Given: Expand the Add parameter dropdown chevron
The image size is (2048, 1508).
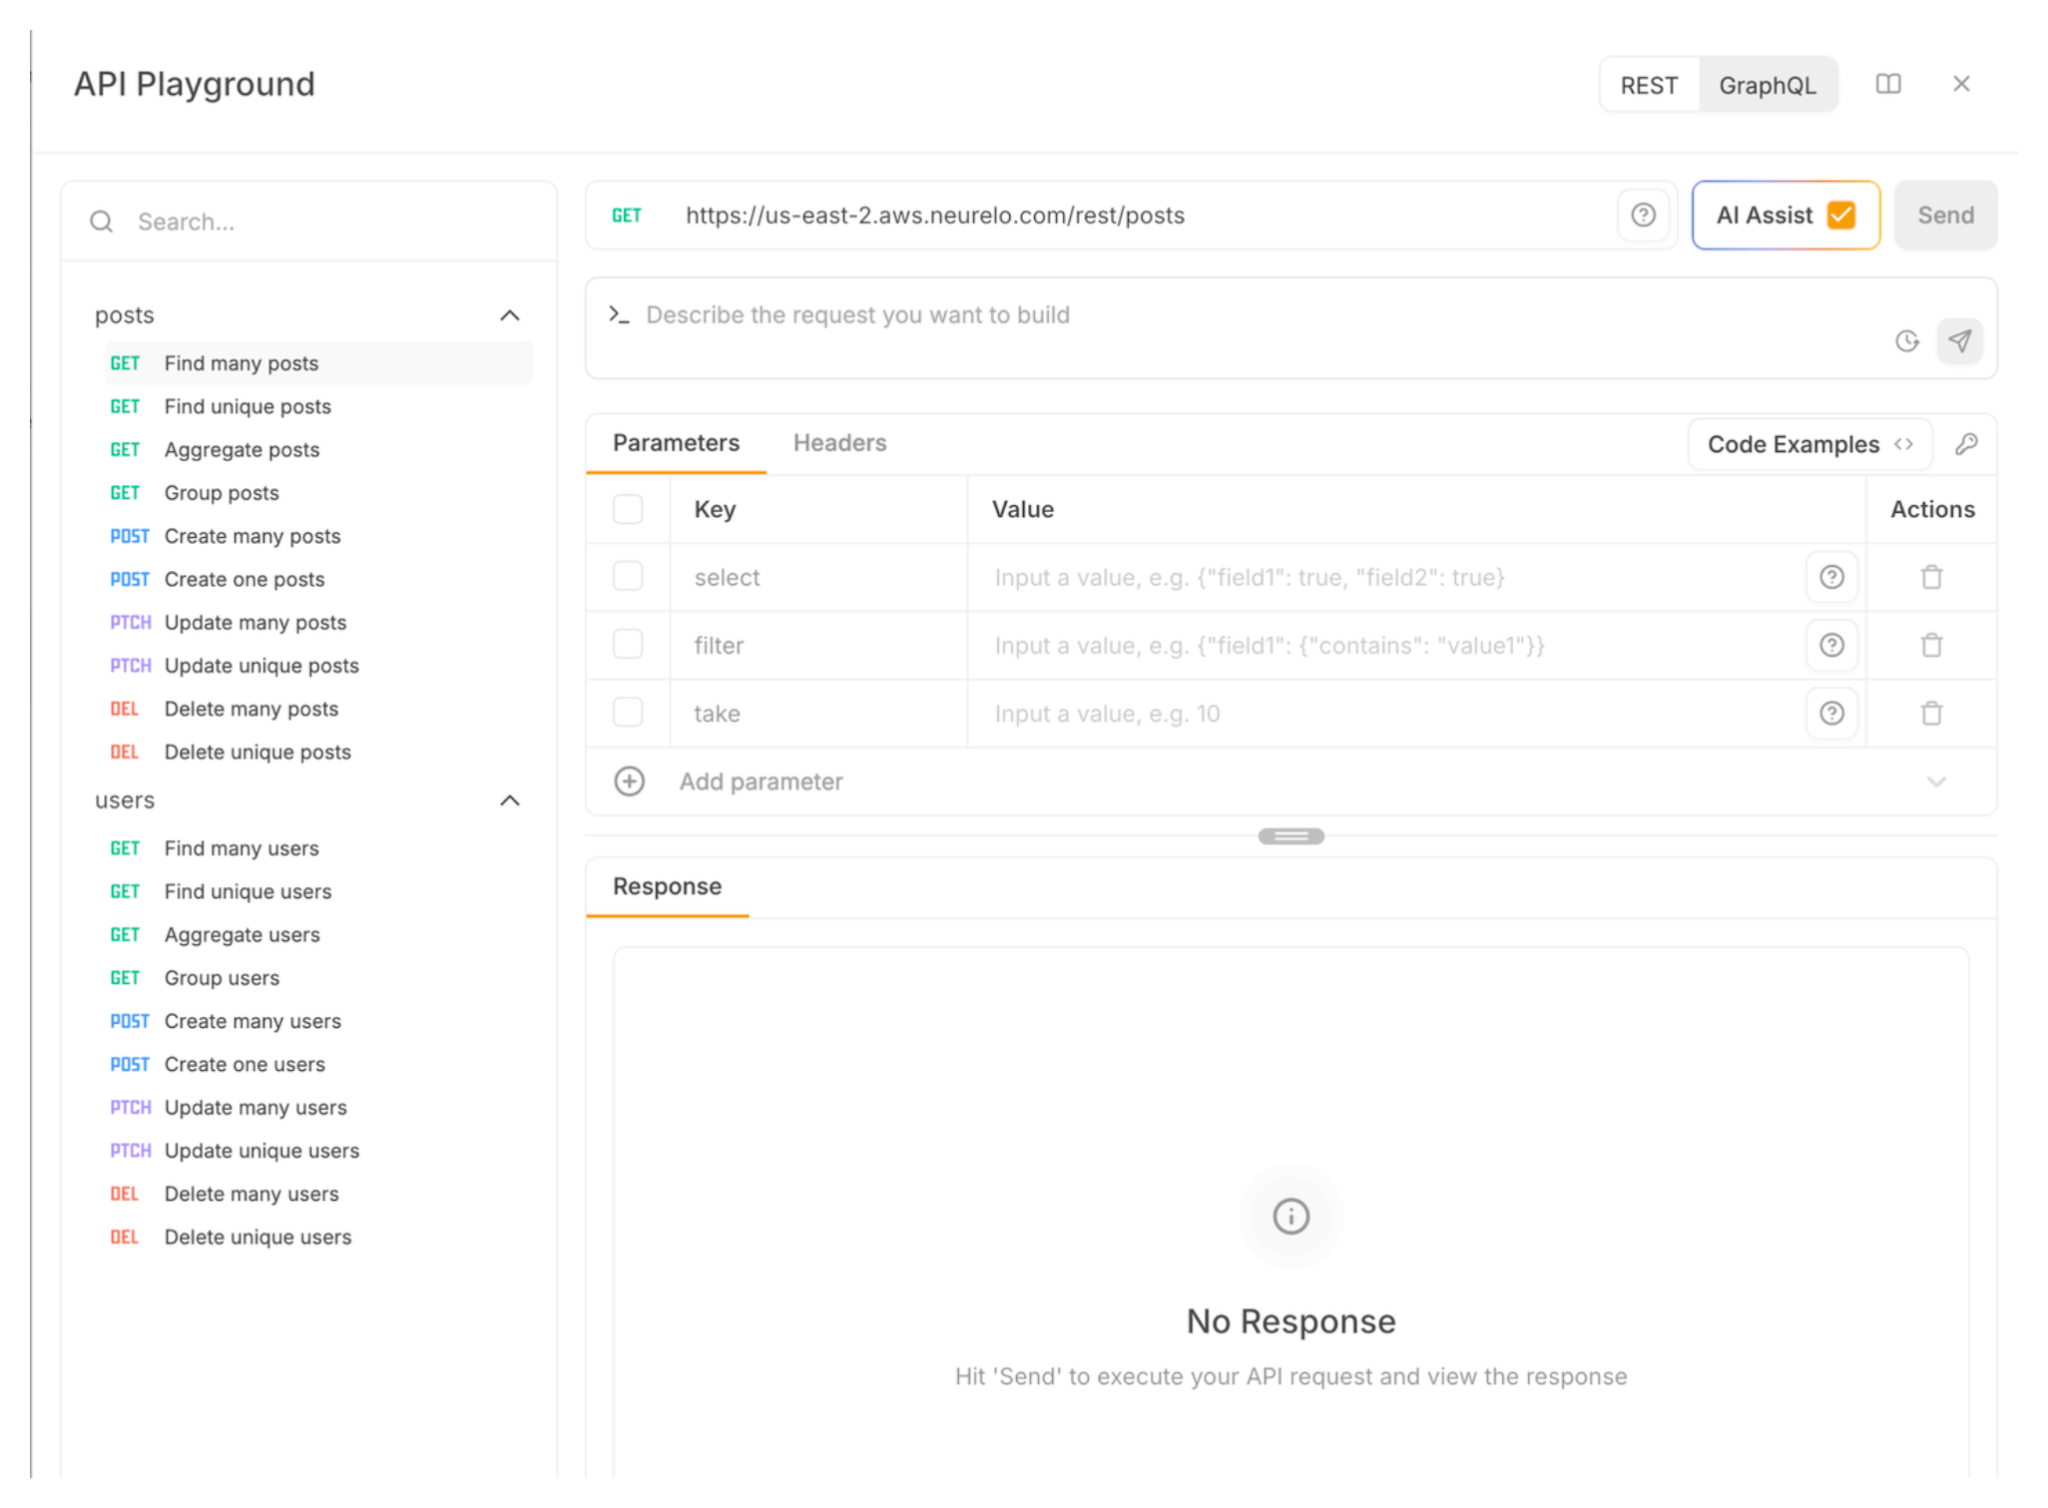Looking at the screenshot, I should (x=1936, y=782).
